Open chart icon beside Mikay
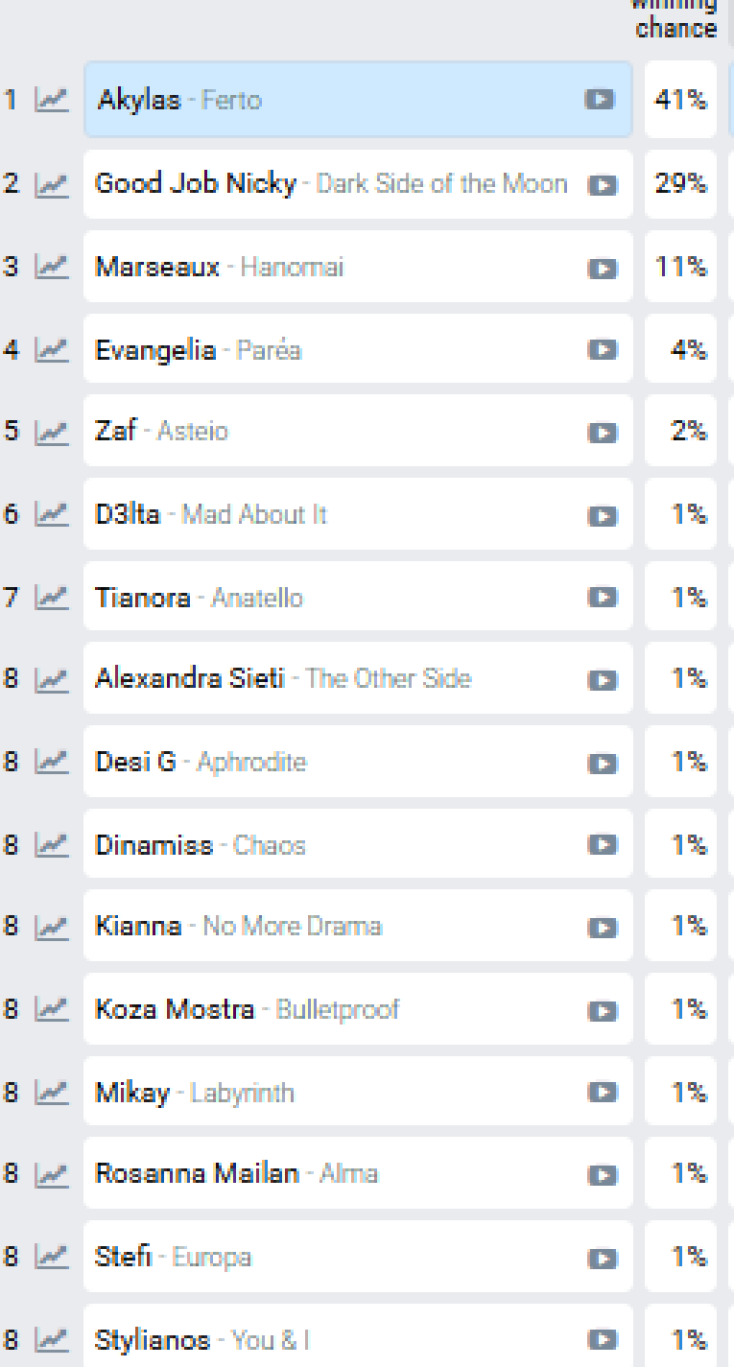 (51, 1092)
